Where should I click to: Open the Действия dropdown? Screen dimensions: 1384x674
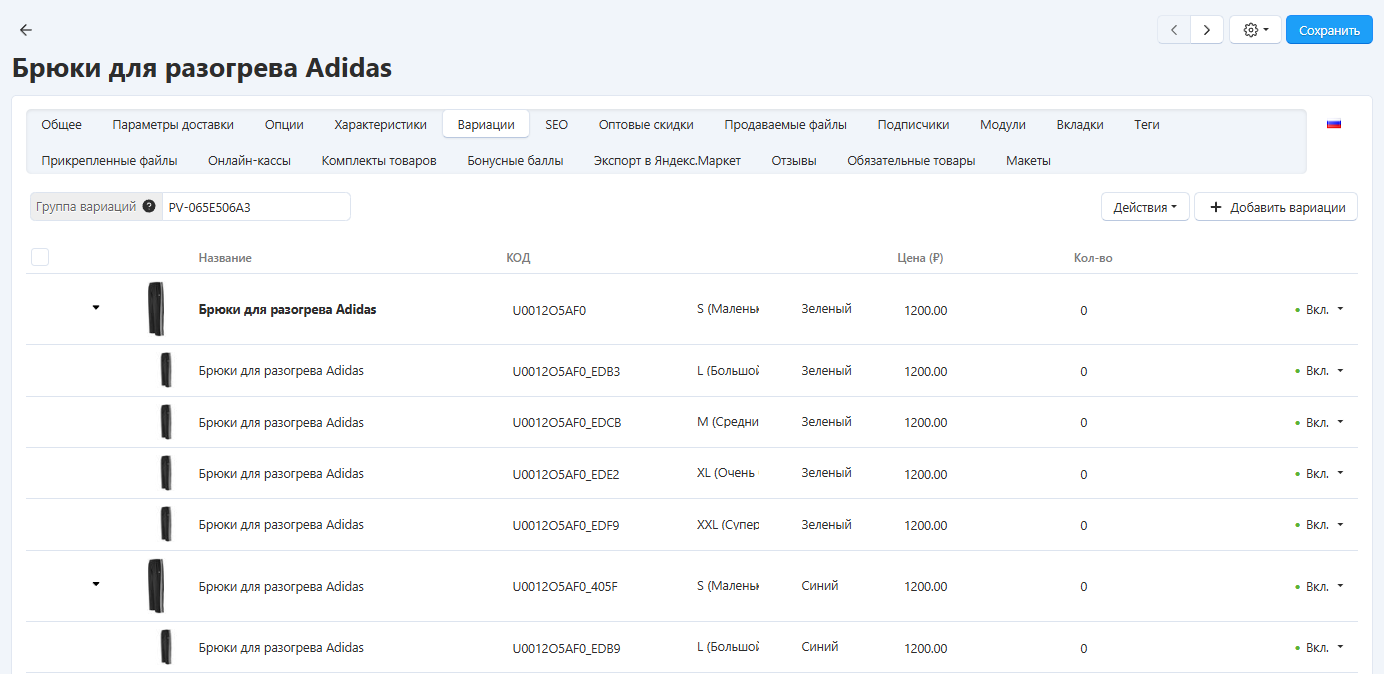1145,207
